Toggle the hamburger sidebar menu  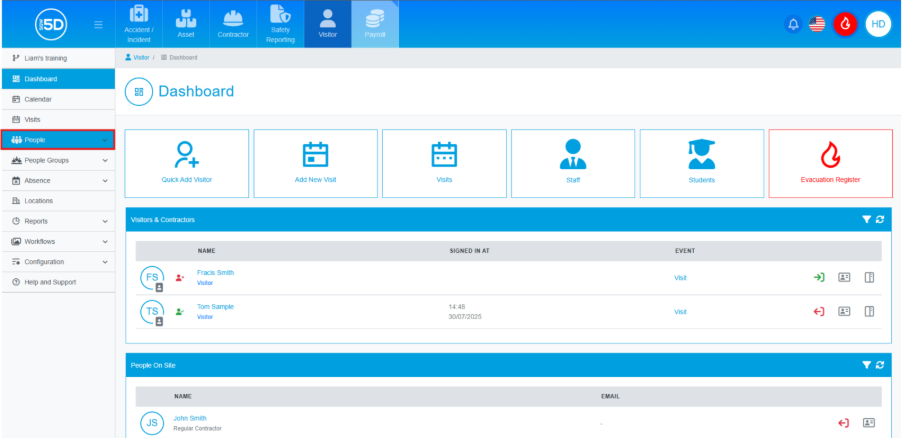(97, 24)
